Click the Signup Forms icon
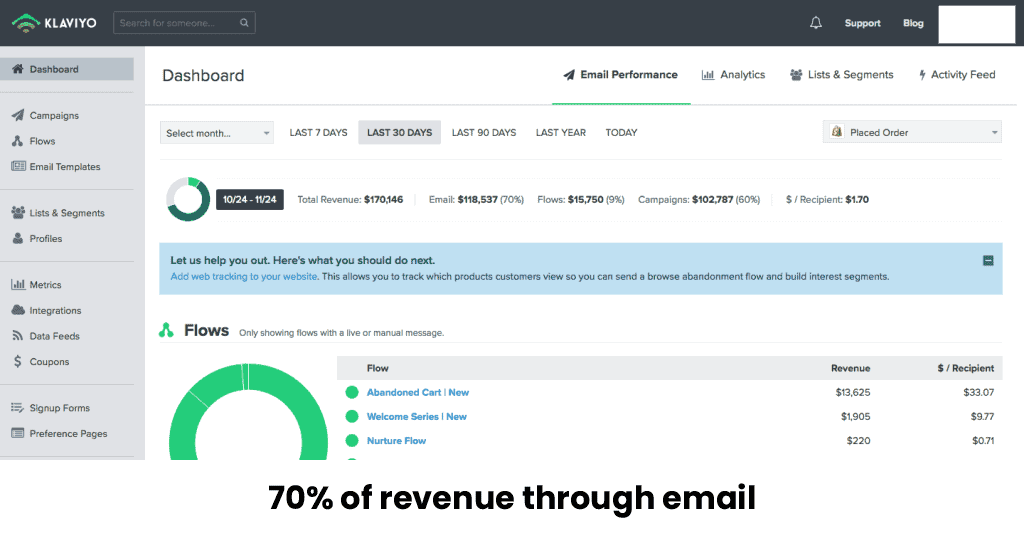The height and width of the screenshot is (538, 1024). click(18, 407)
